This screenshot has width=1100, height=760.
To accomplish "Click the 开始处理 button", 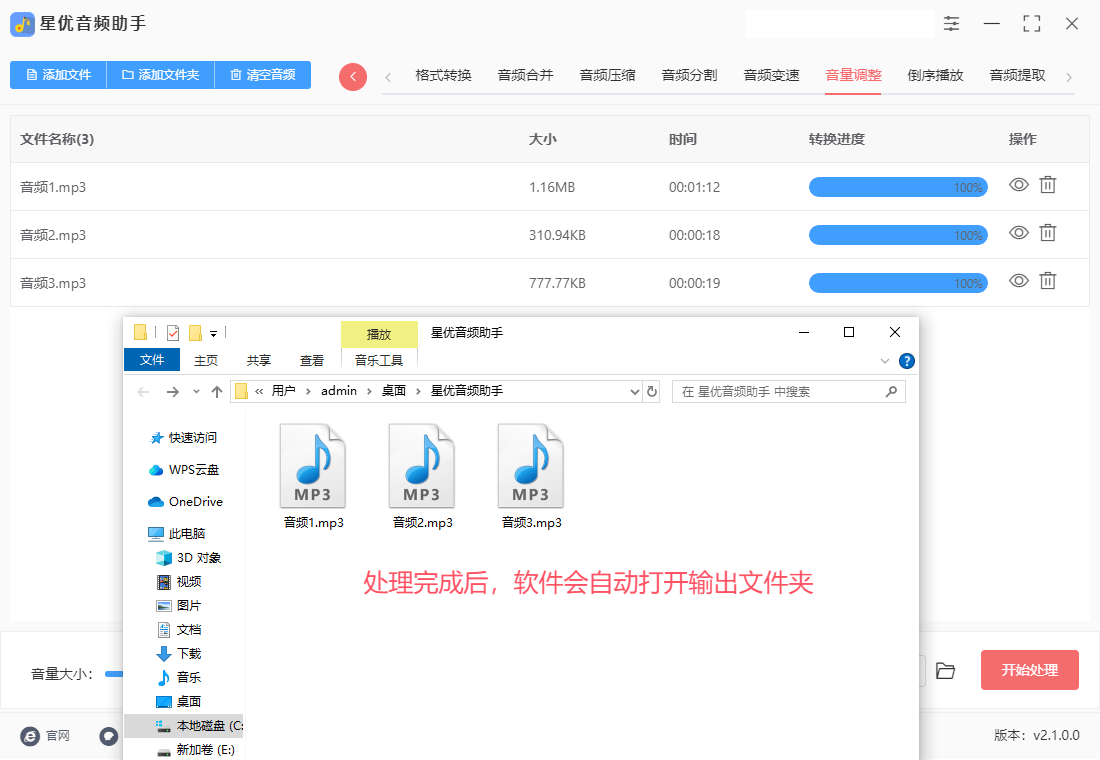I will pos(1029,670).
